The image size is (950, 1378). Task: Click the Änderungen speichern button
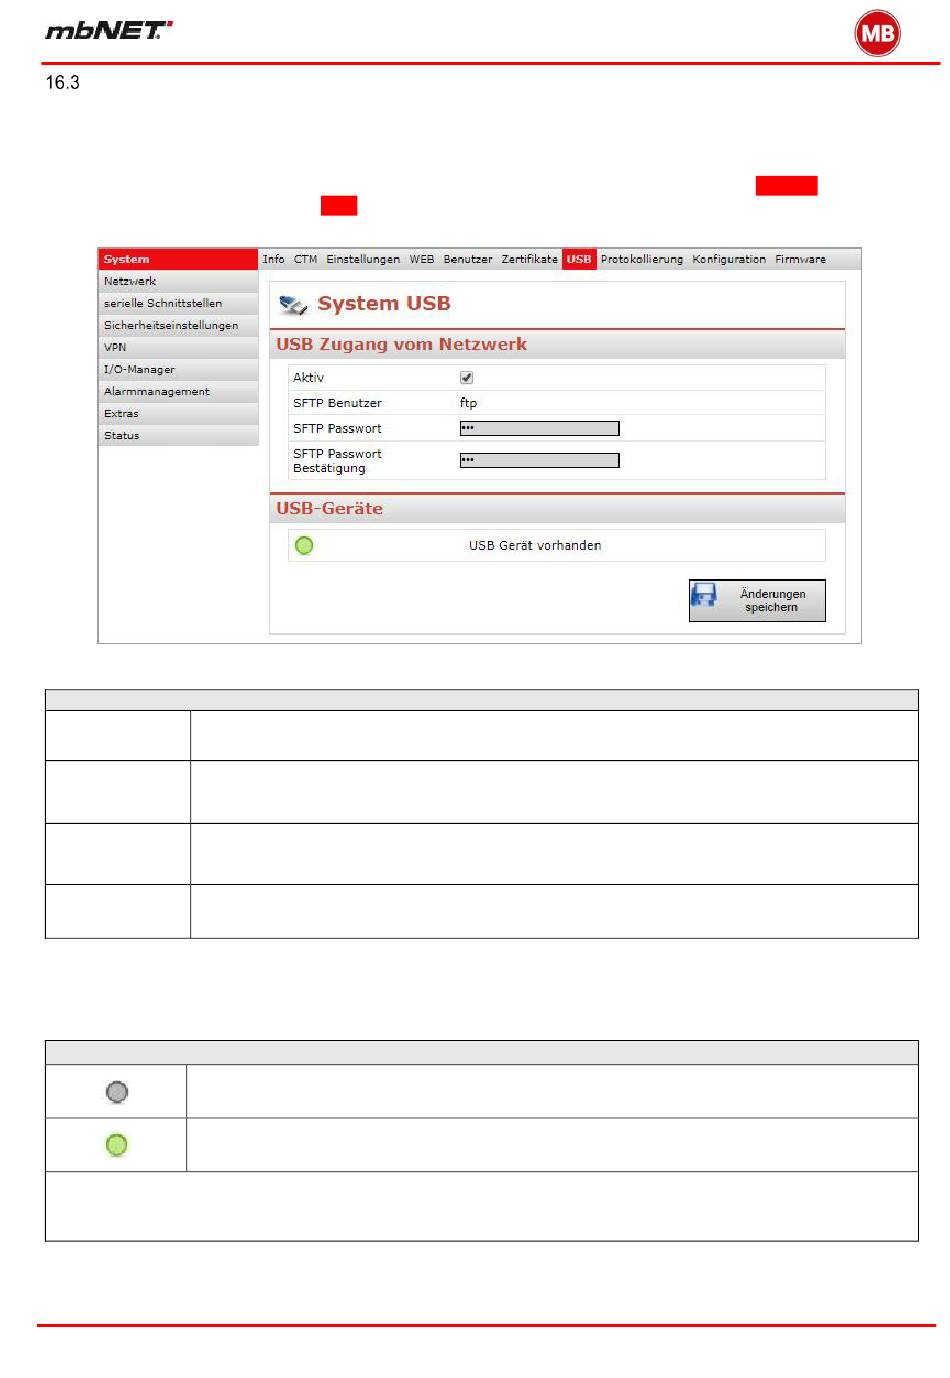pos(757,600)
